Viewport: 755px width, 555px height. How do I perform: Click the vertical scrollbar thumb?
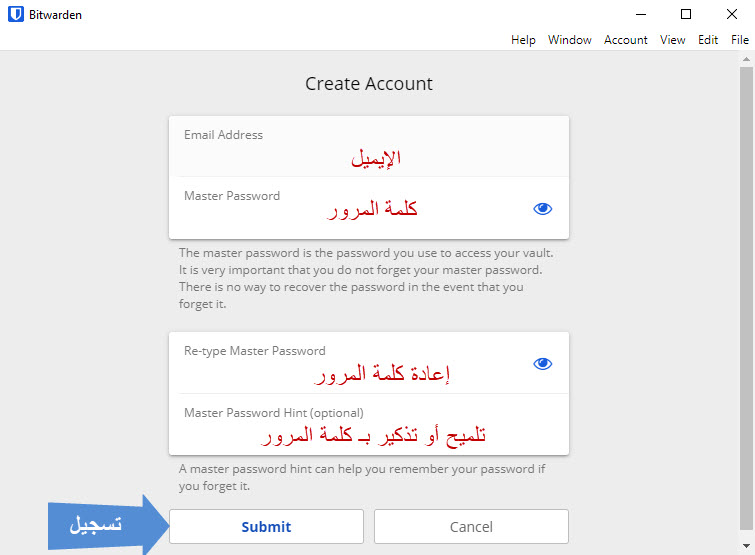coord(746,298)
